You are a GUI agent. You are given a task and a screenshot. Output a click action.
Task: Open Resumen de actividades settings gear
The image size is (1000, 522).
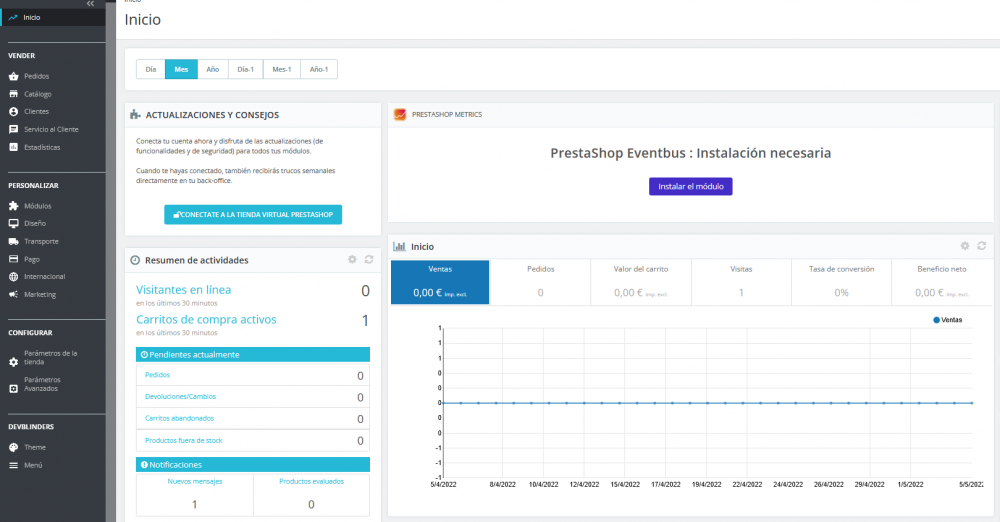click(x=352, y=260)
